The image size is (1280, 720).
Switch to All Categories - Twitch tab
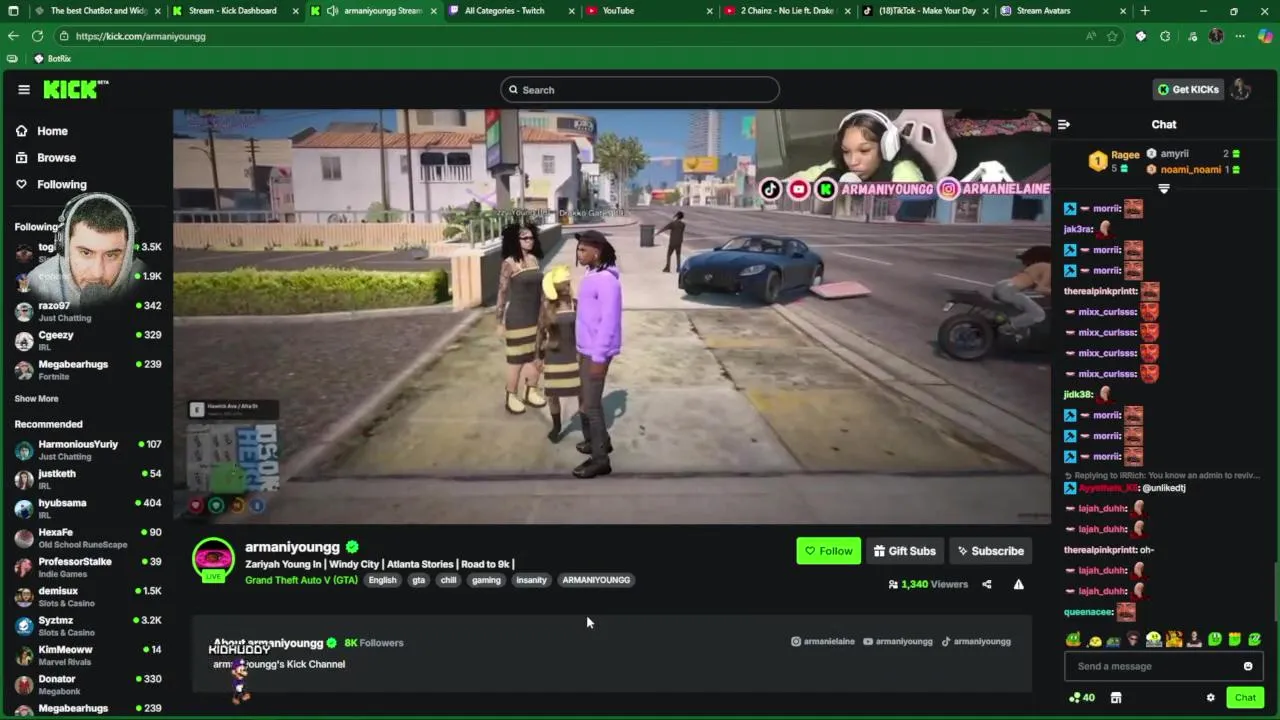[510, 11]
